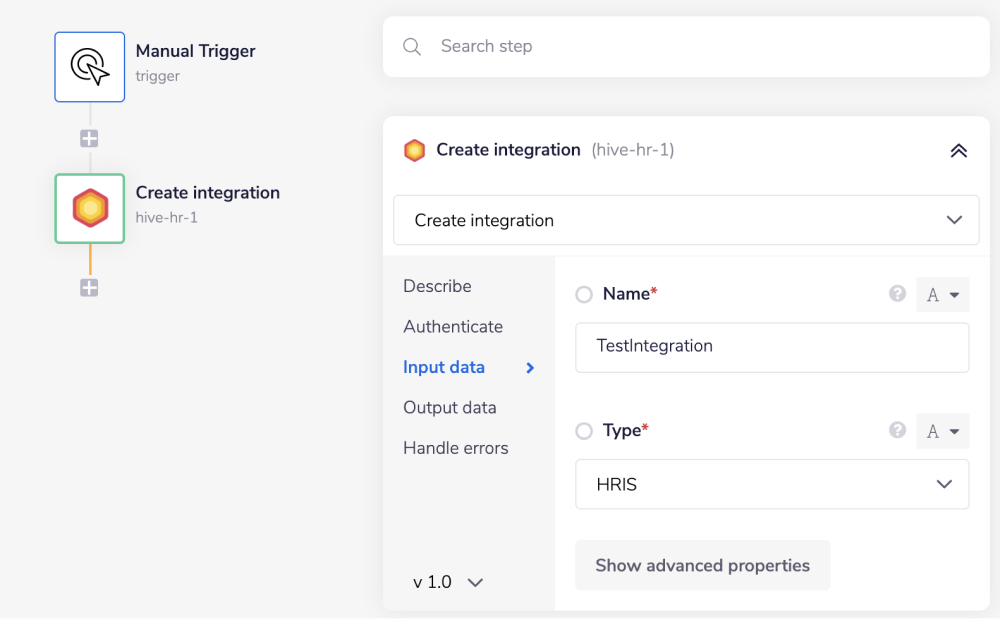
Task: Add step between trigger and integration
Action: (x=89, y=139)
